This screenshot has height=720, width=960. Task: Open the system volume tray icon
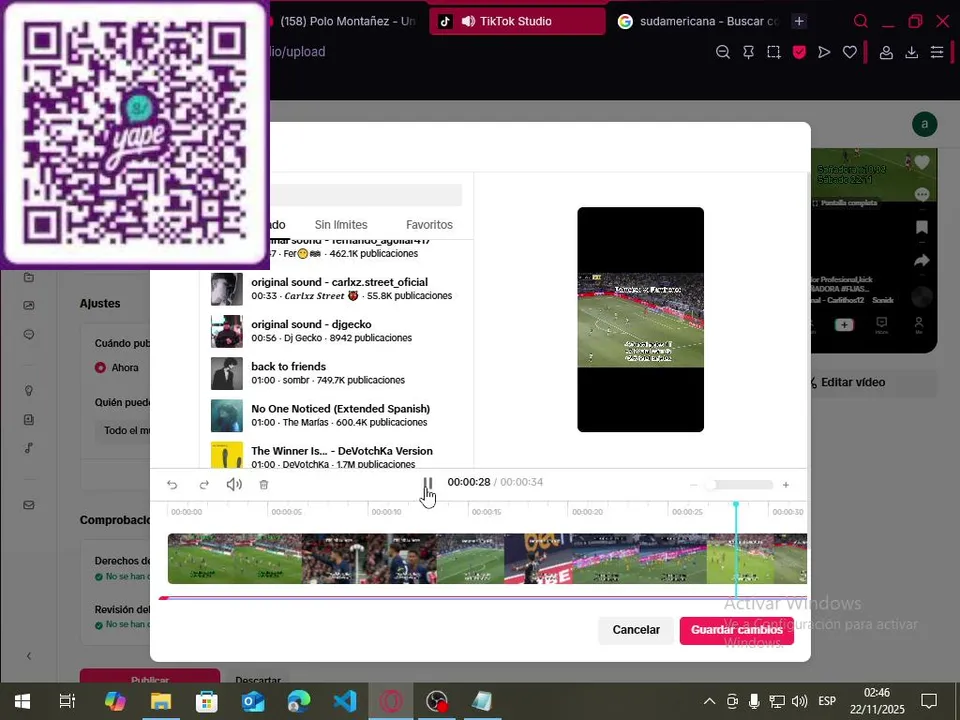point(799,701)
